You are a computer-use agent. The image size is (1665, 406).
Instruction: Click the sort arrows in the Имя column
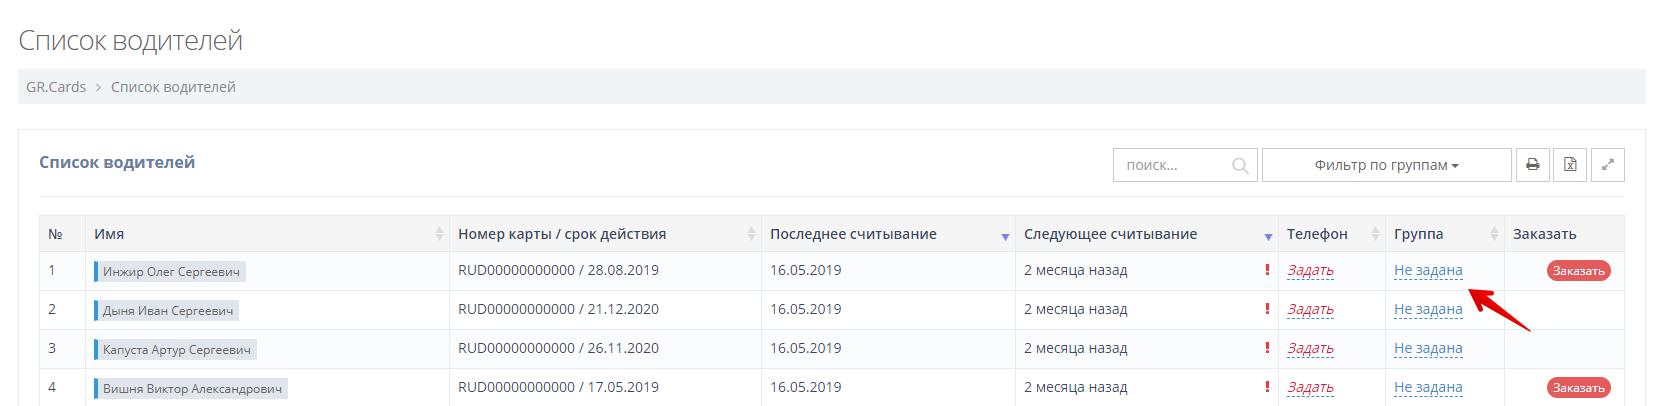439,234
